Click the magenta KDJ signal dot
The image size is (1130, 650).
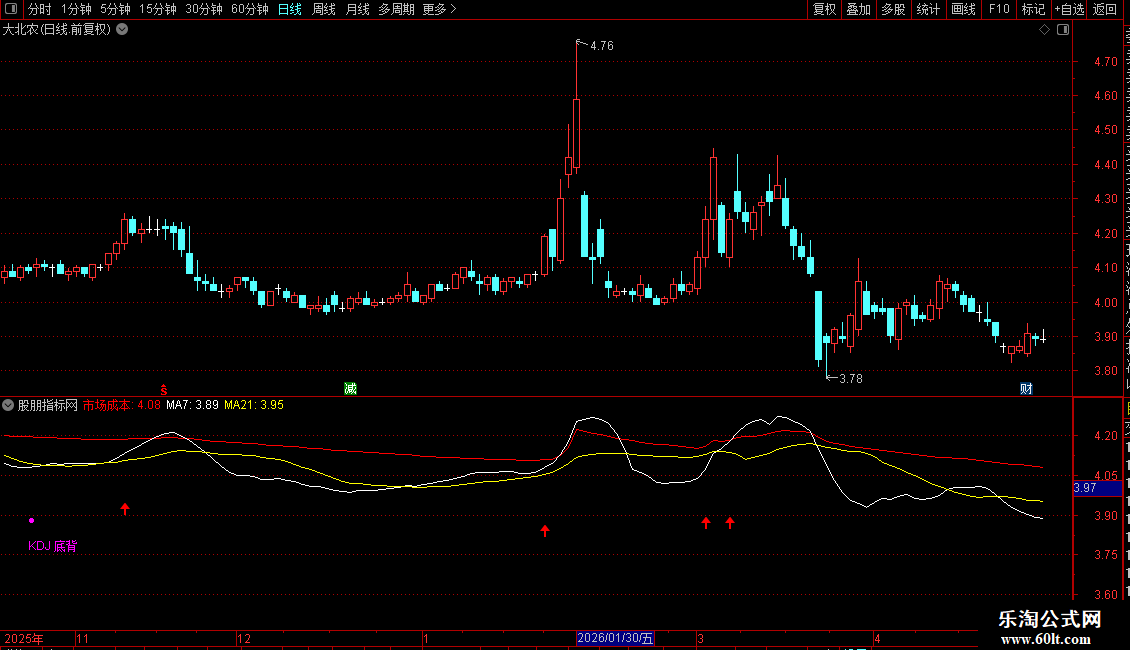coord(31,520)
